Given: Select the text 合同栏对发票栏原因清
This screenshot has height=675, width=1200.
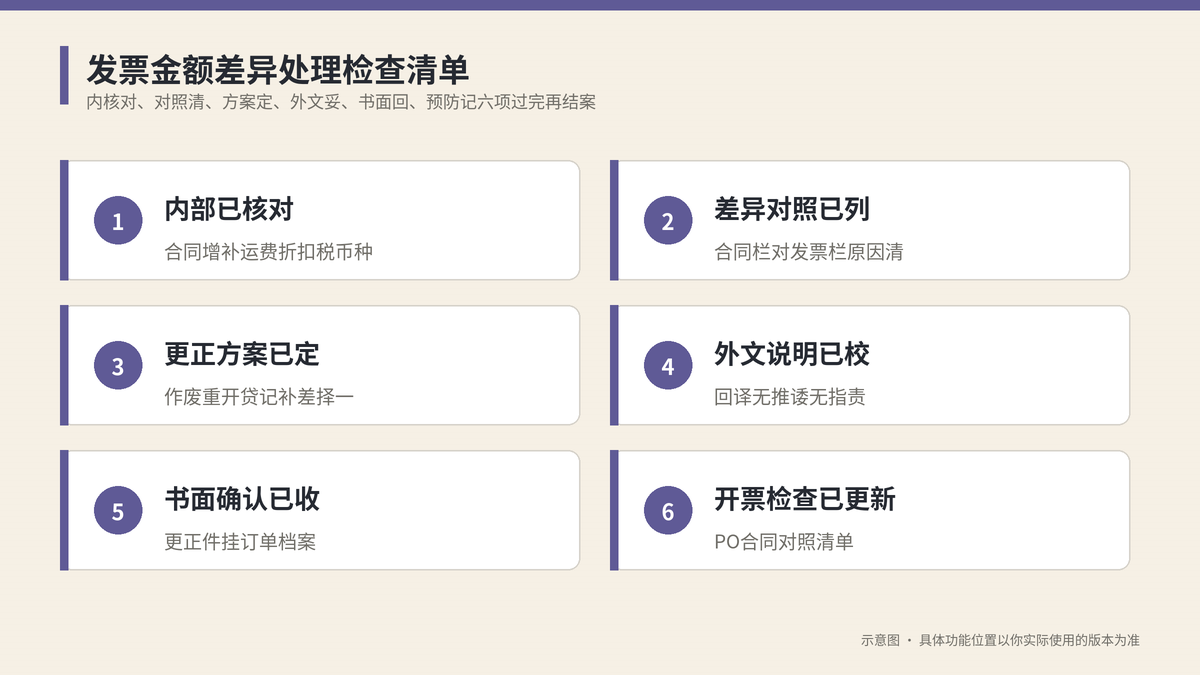Looking at the screenshot, I should click(809, 252).
